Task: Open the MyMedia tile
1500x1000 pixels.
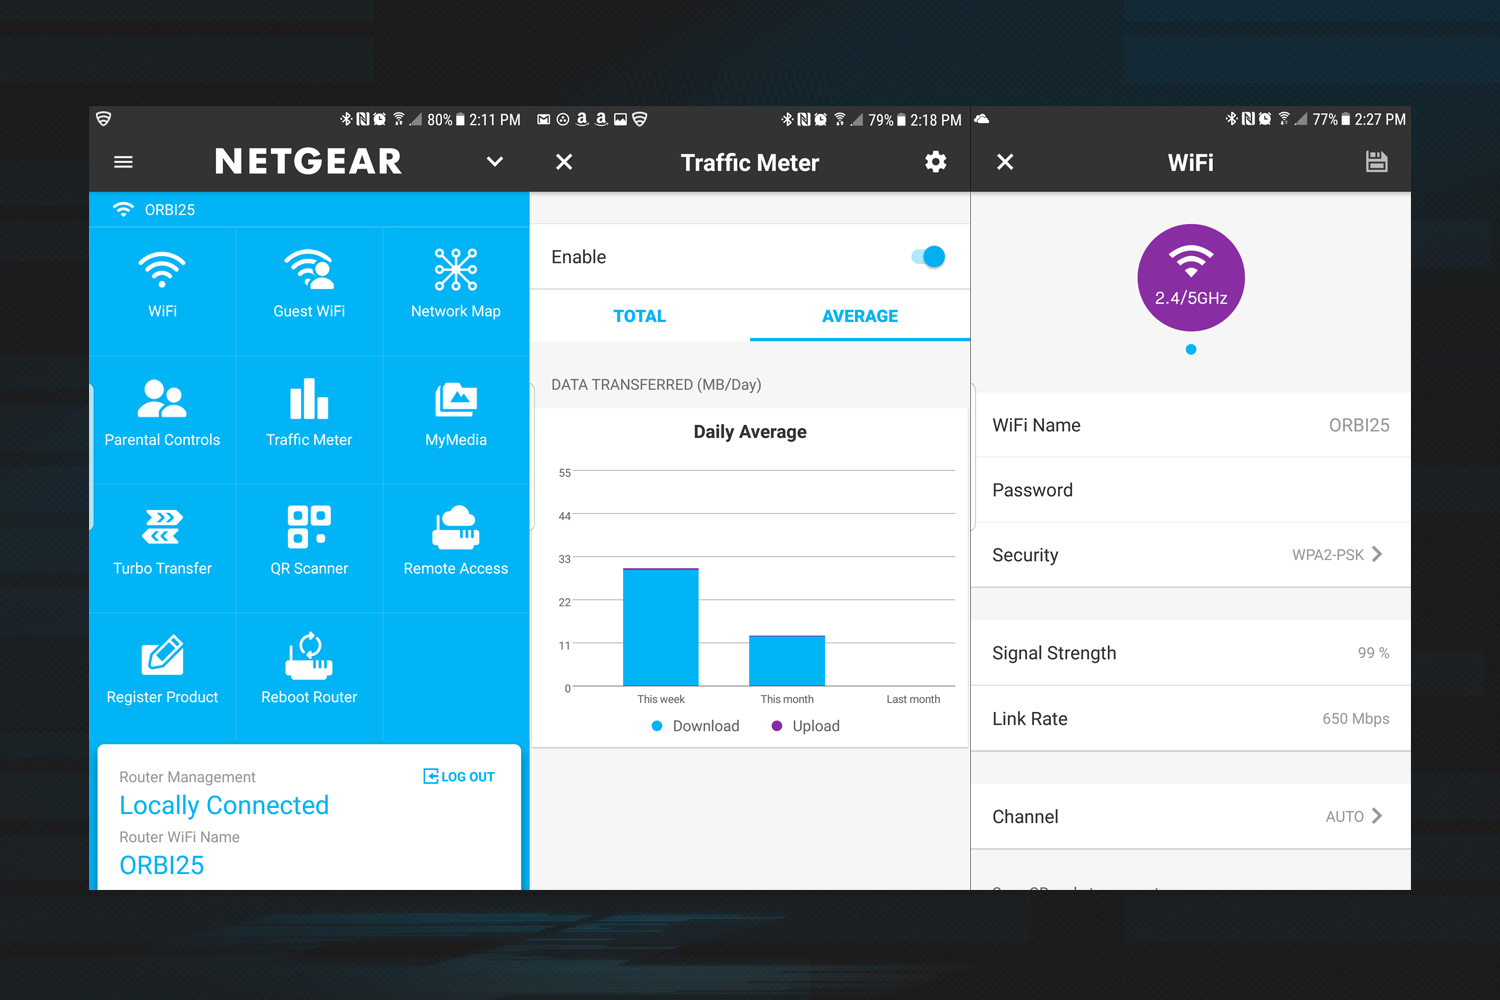Action: [456, 420]
